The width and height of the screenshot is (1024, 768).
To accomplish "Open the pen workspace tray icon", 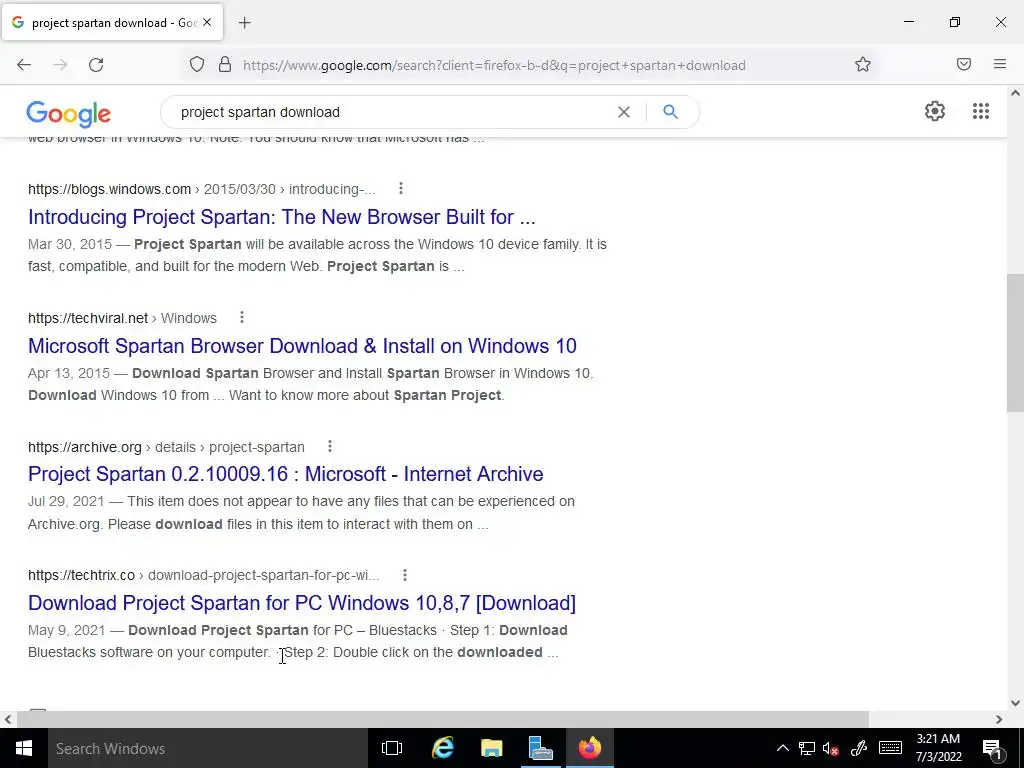I will (x=859, y=748).
